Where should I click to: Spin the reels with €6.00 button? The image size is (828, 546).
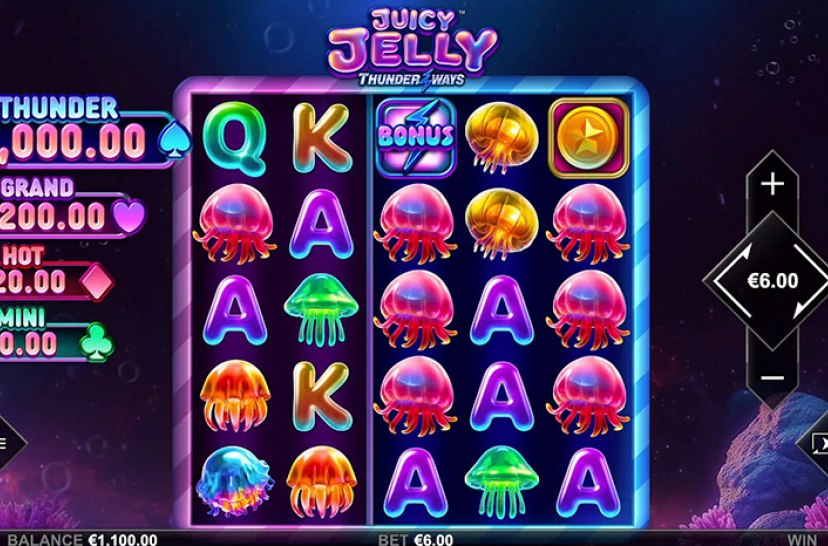click(x=772, y=280)
